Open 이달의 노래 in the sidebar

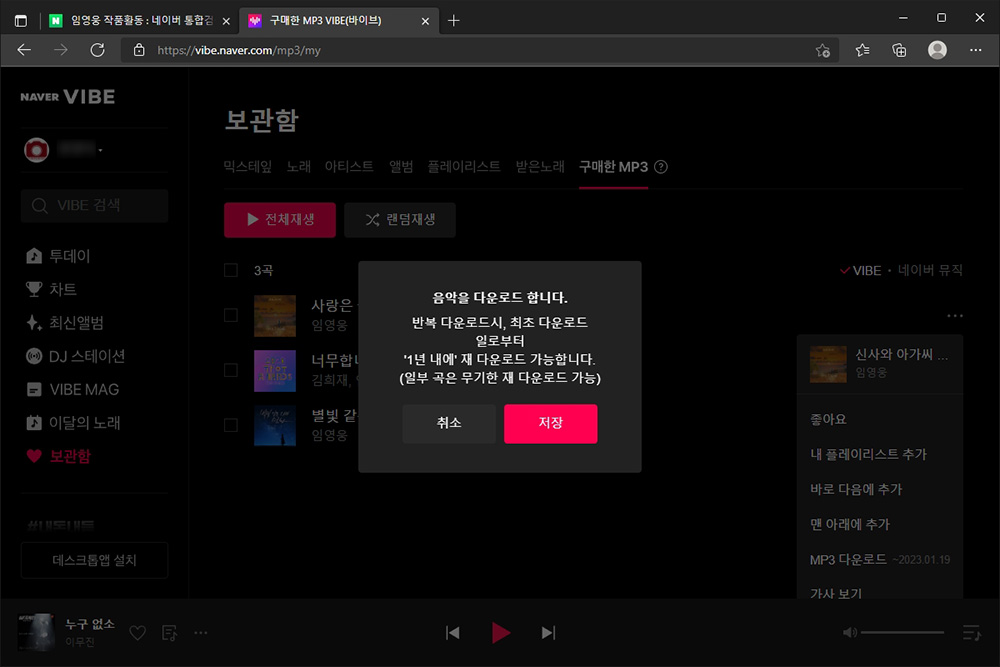coord(73,423)
